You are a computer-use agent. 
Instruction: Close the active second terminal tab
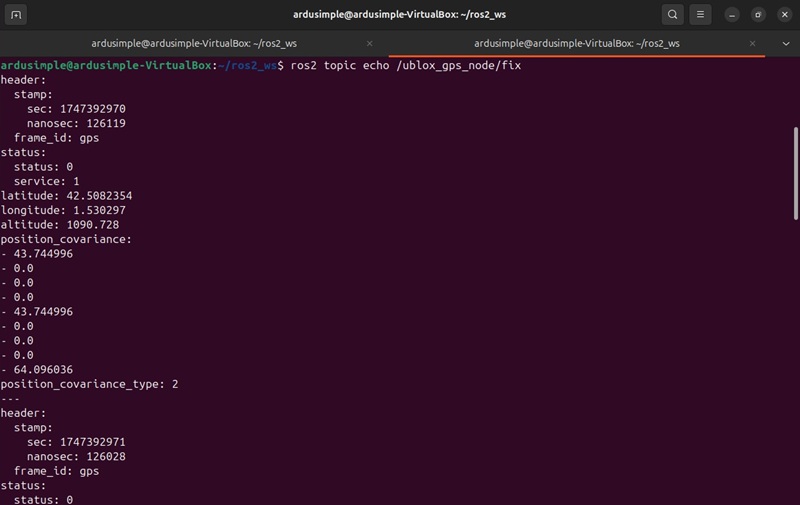pos(753,44)
